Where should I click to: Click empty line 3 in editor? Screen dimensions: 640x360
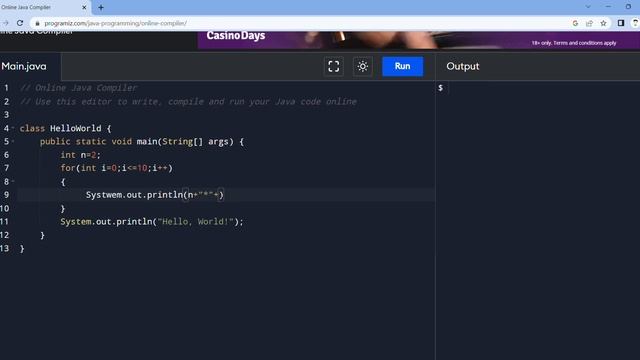coord(226,115)
